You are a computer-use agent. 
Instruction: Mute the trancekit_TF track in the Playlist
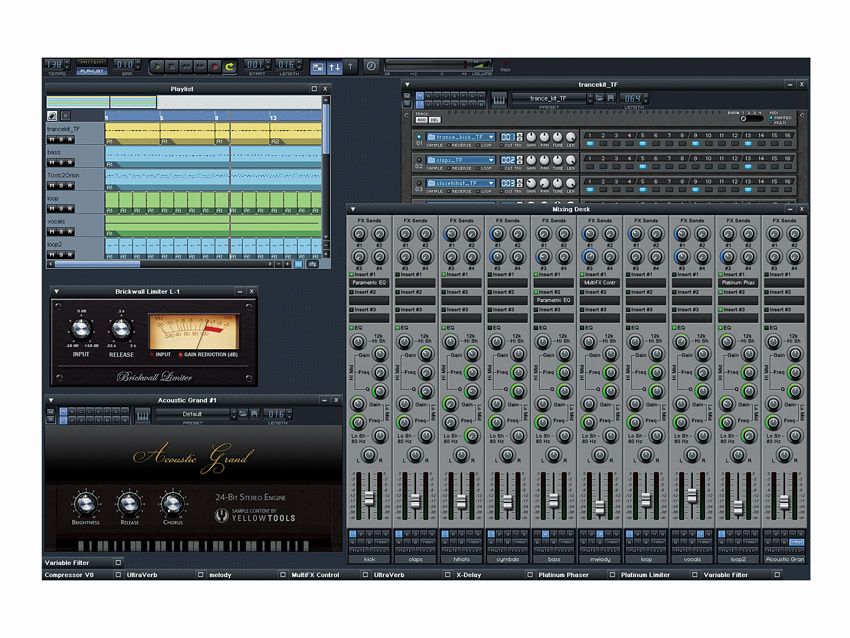tap(53, 140)
